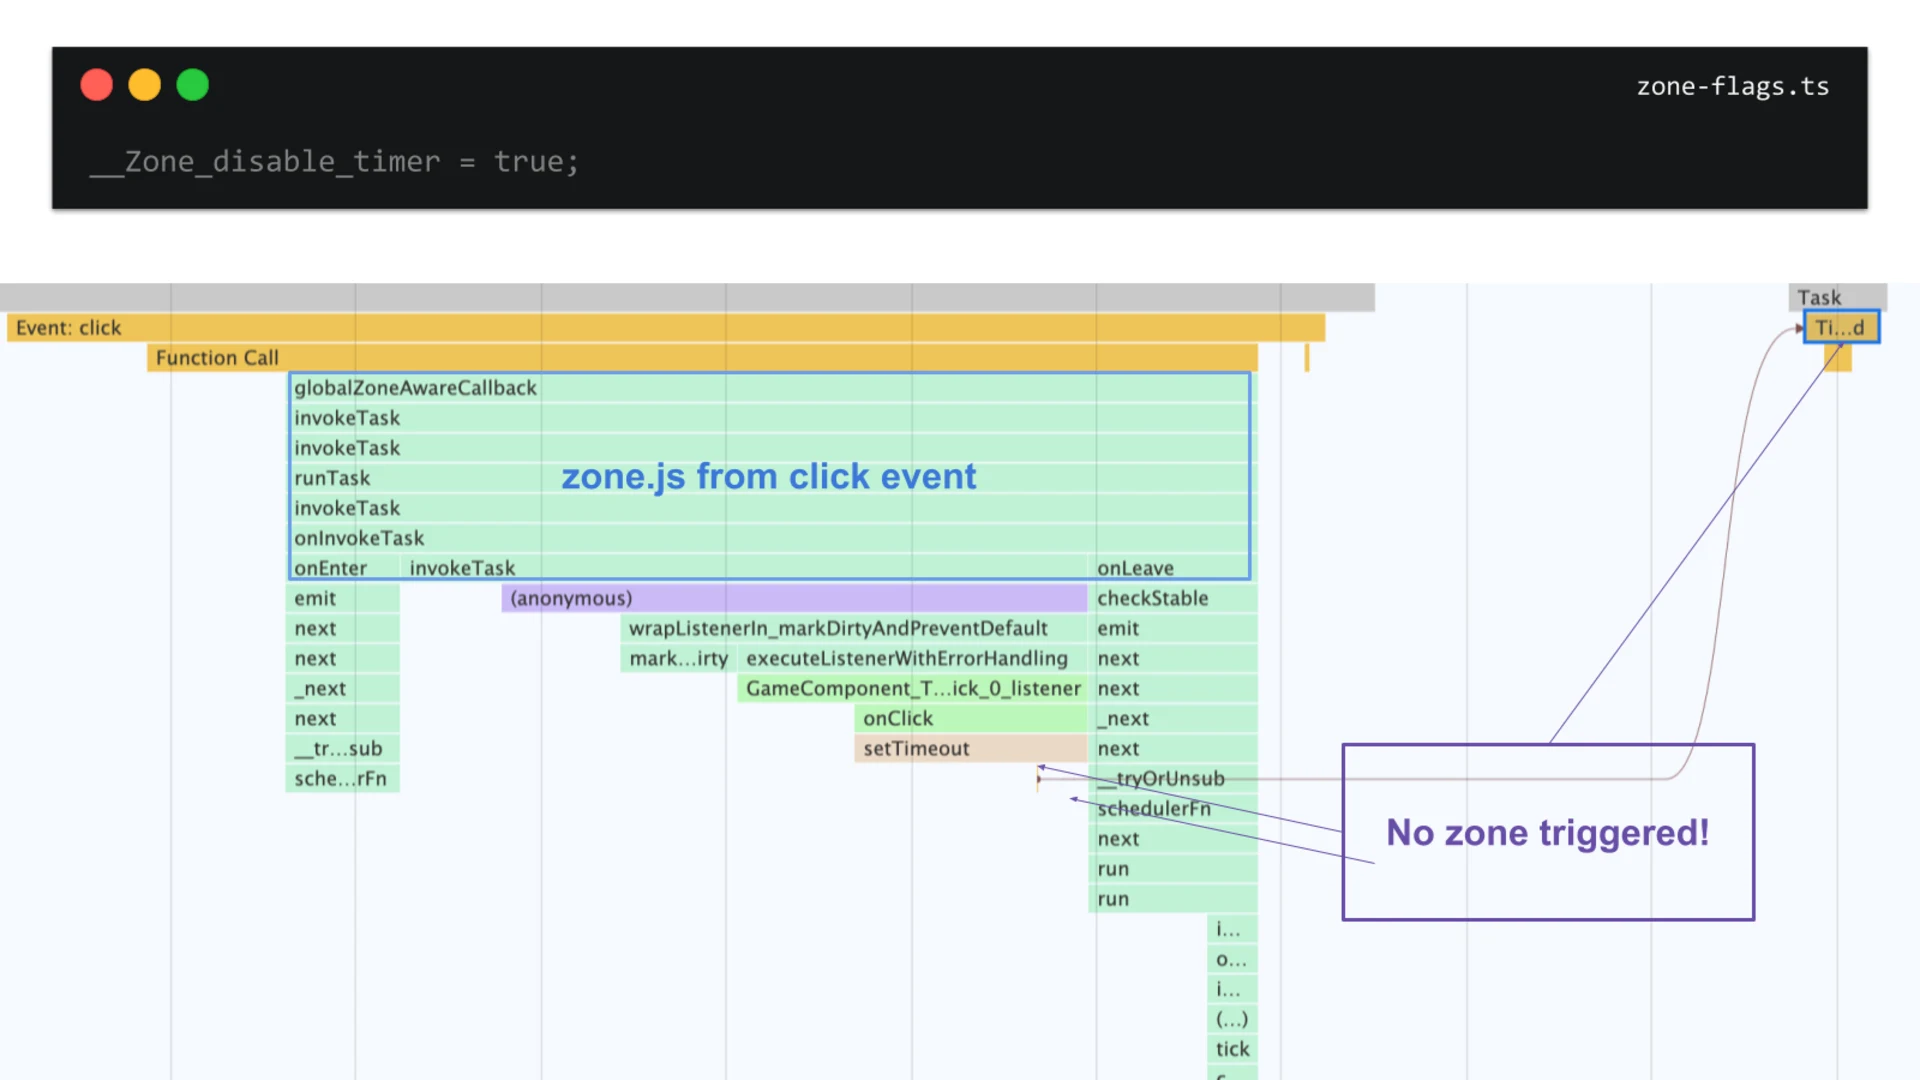Click the zone-flags.ts title label

[1732, 86]
